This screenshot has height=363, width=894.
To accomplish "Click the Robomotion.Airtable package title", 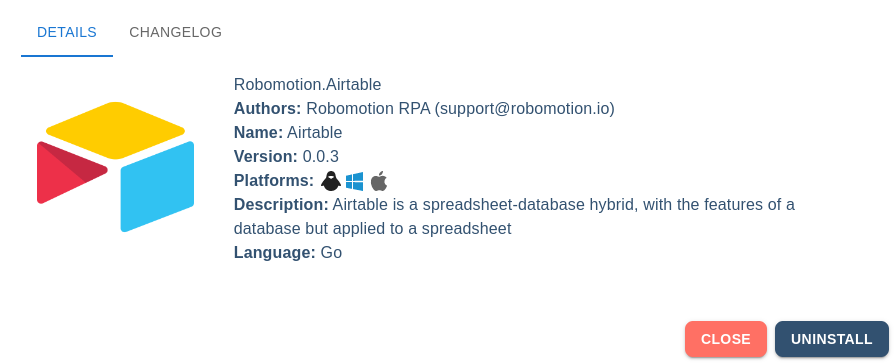I will 307,84.
